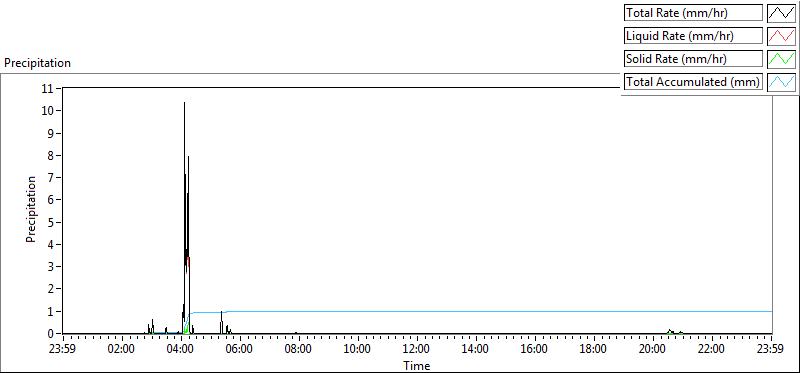Viewport: 800px width, 373px height.
Task: Click the Precipitation chart caption
Action: [37, 63]
